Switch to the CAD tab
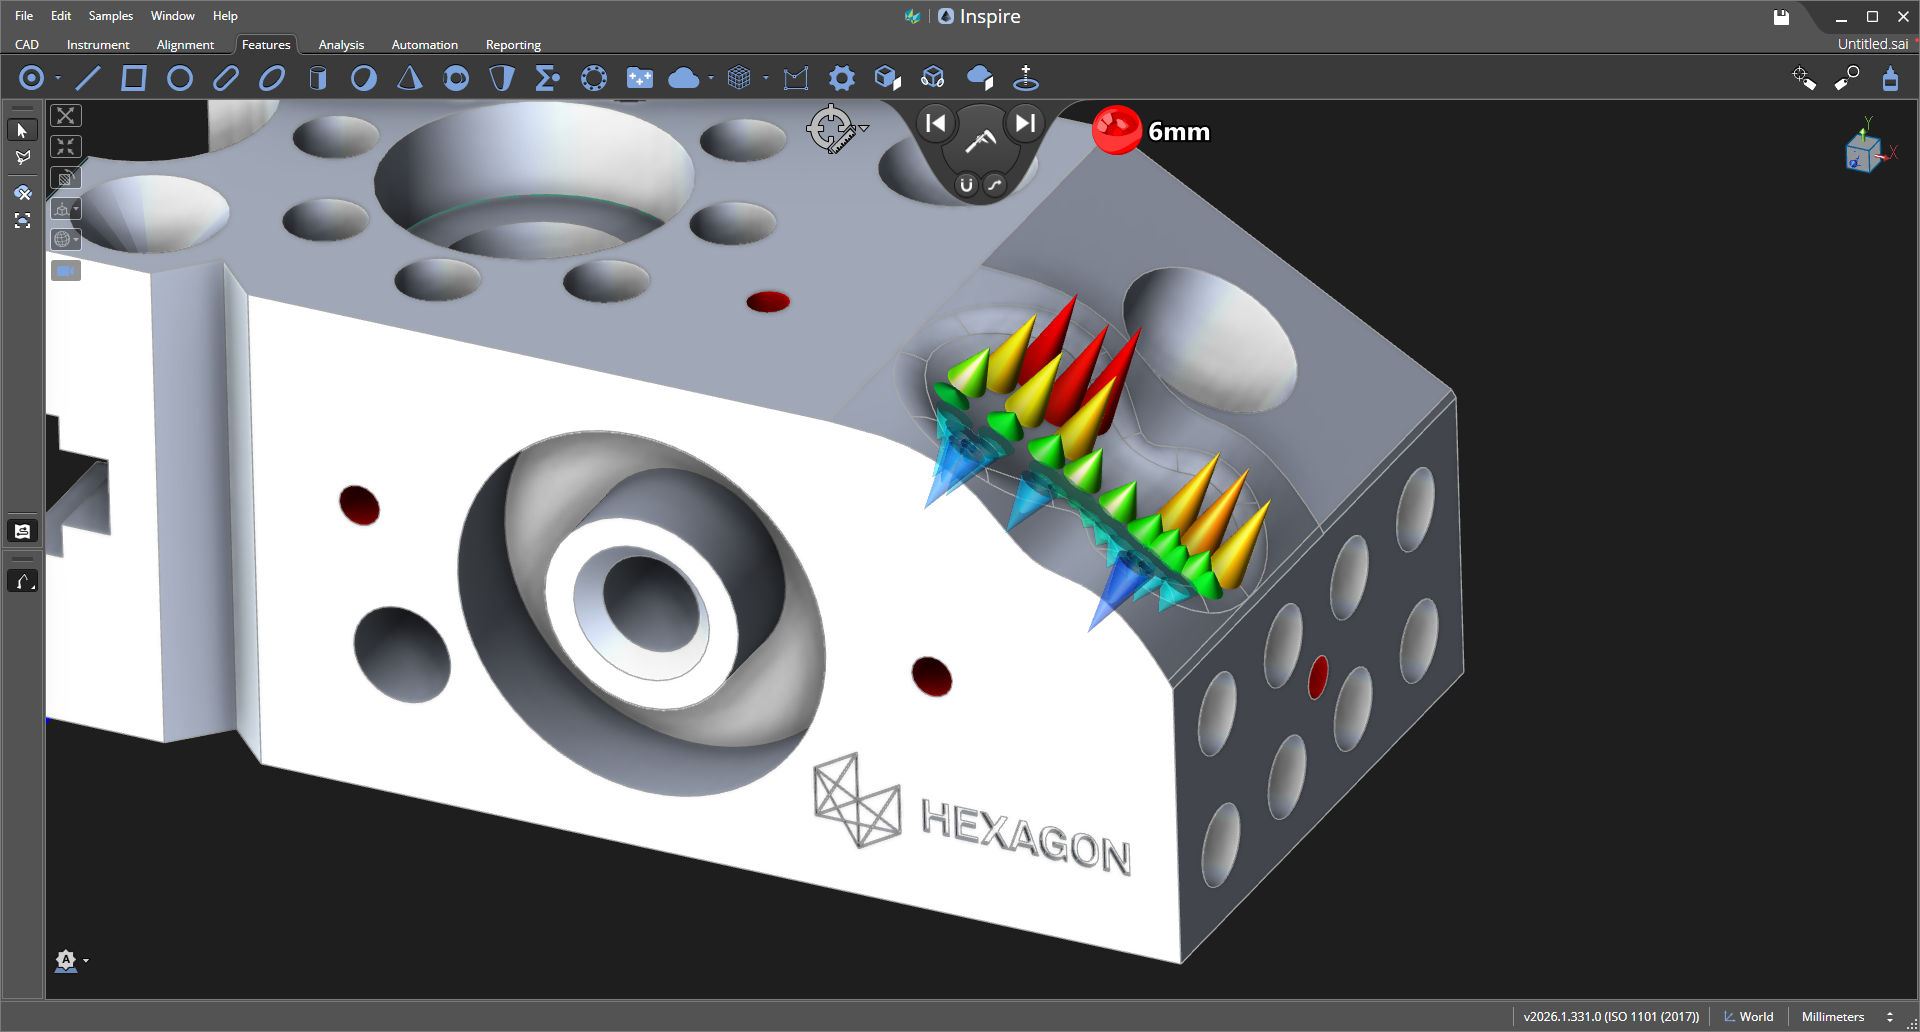Viewport: 1920px width, 1032px height. pyautogui.click(x=27, y=45)
